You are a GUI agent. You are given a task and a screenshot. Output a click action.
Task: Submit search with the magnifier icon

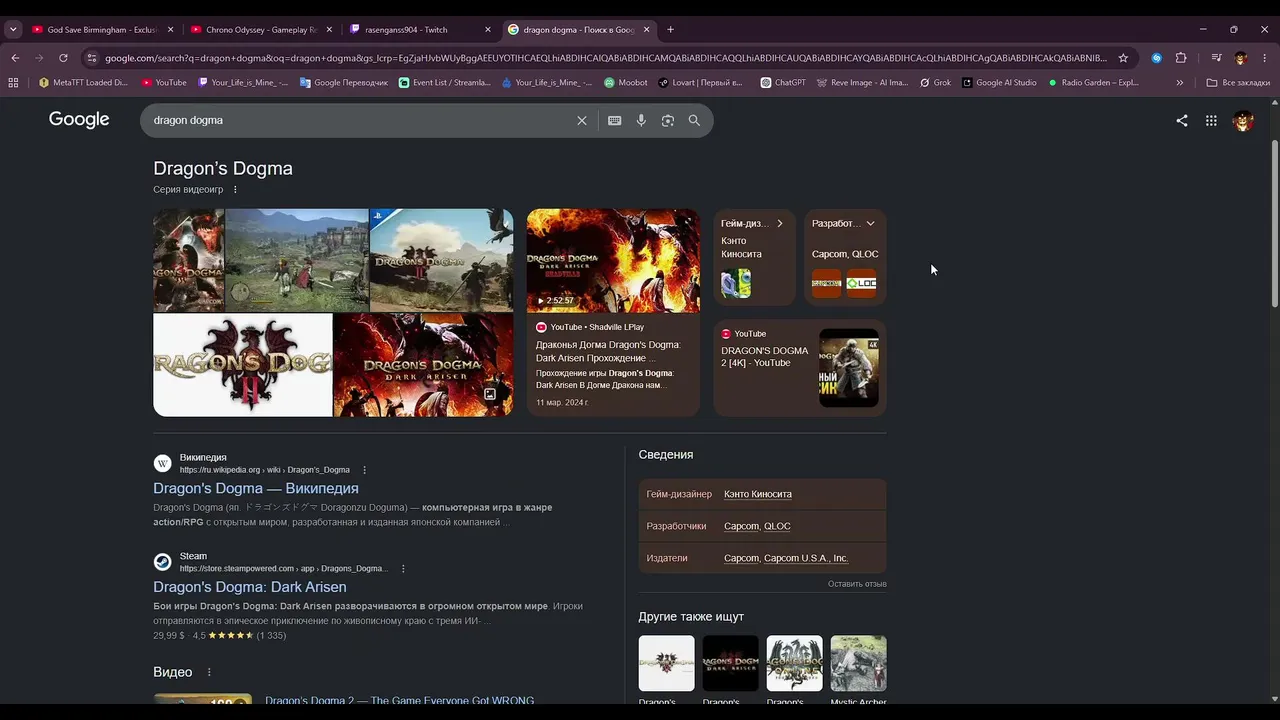(x=694, y=121)
